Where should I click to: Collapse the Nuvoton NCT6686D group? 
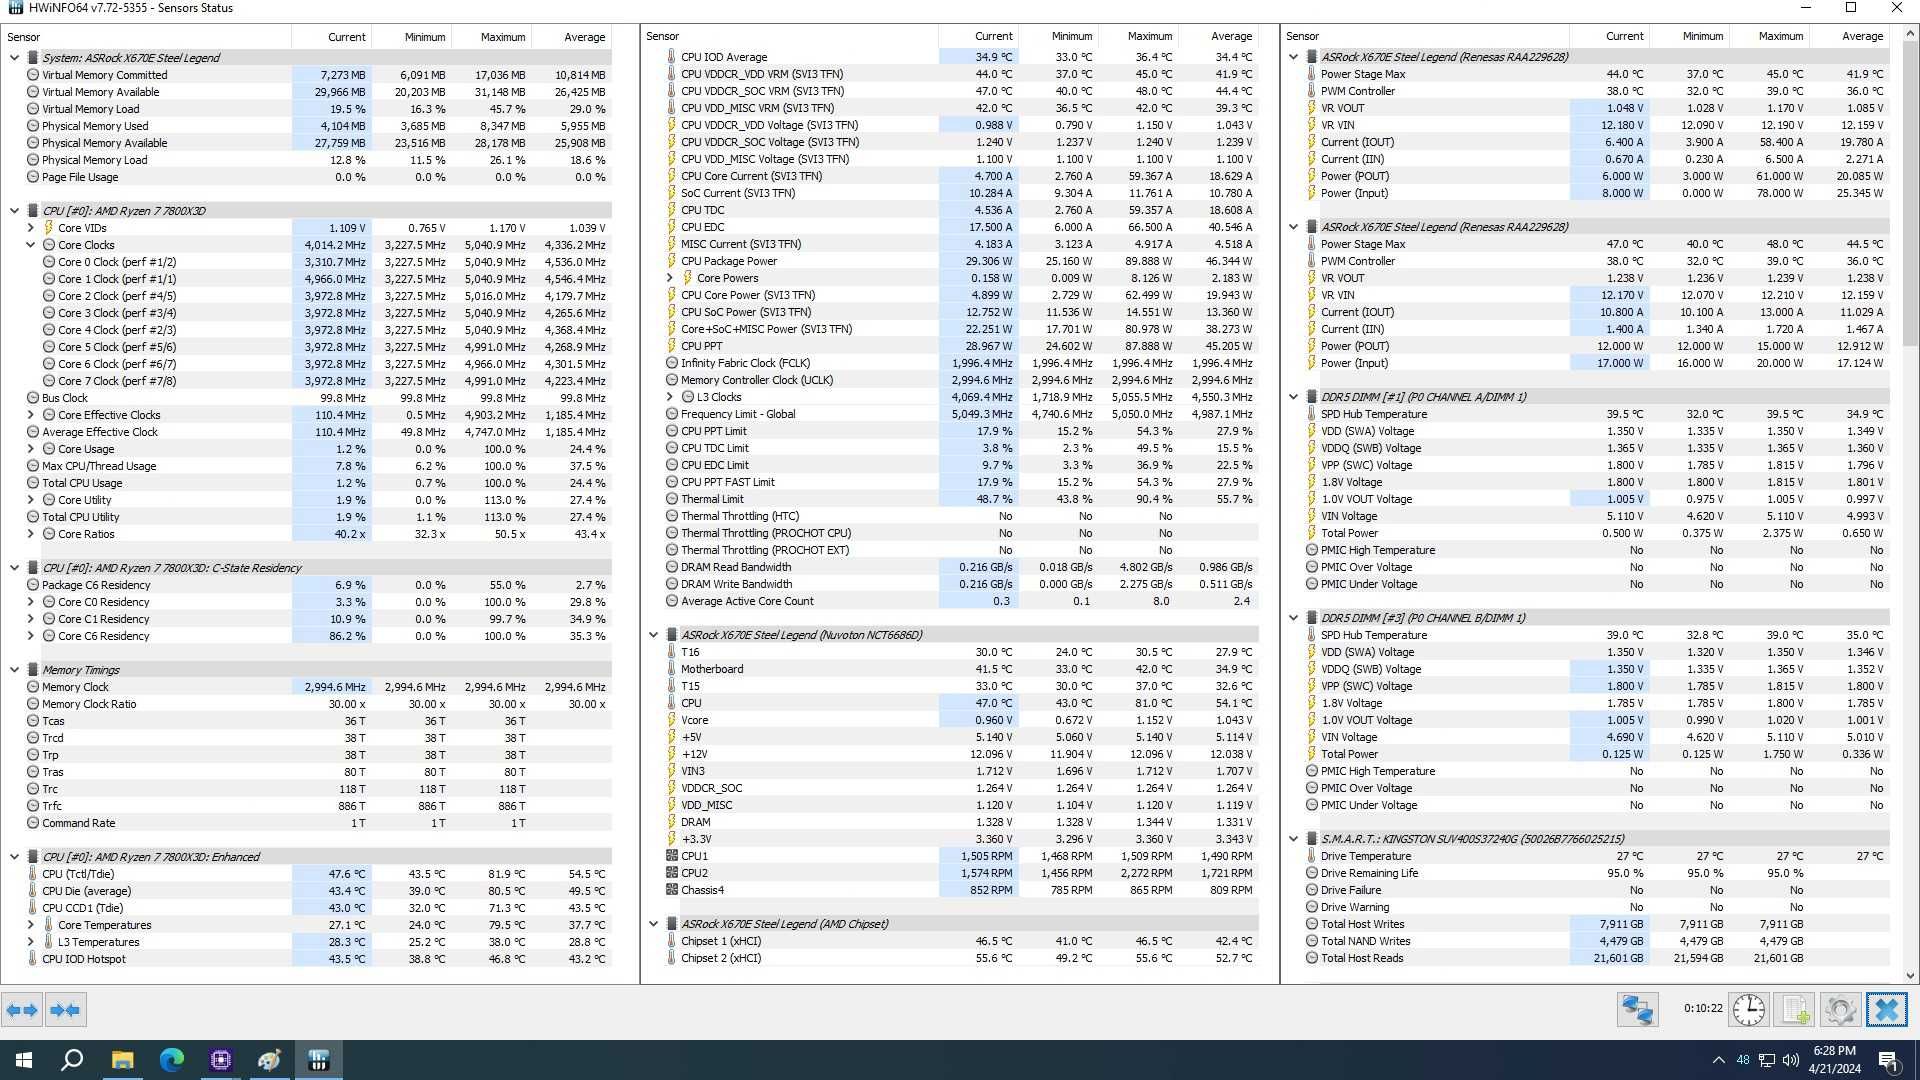[653, 635]
